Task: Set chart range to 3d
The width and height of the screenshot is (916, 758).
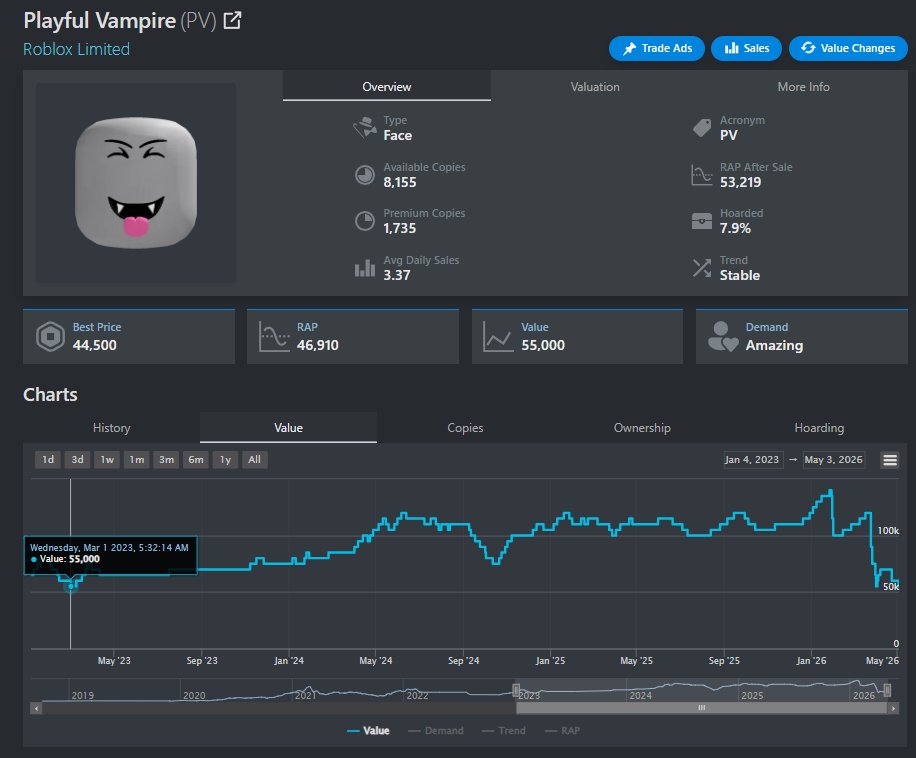Action: (77, 460)
